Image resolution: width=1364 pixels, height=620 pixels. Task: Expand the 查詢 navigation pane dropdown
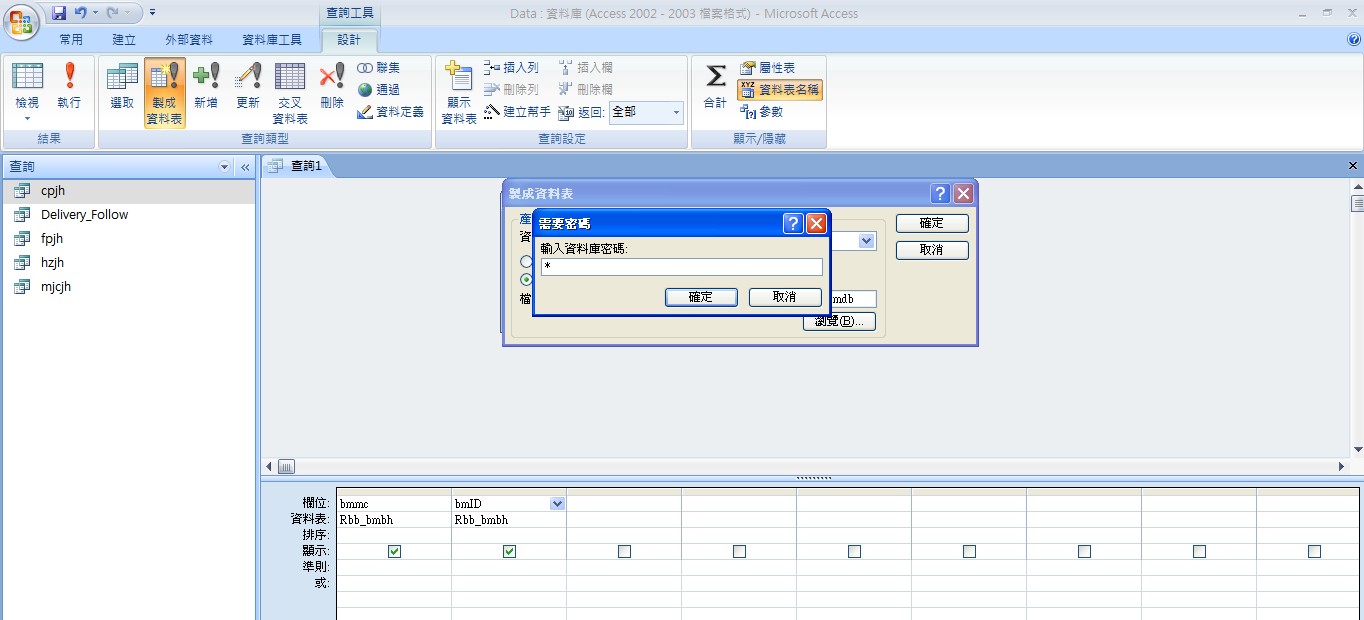pyautogui.click(x=224, y=167)
